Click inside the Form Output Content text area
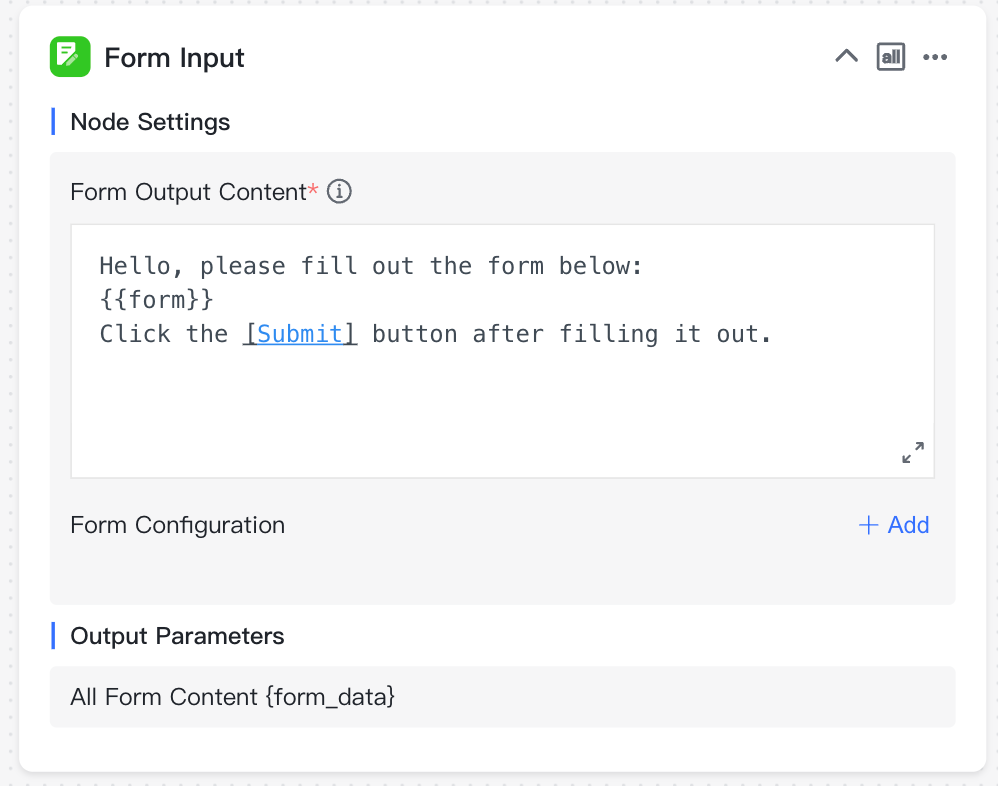This screenshot has width=998, height=786. coord(502,351)
